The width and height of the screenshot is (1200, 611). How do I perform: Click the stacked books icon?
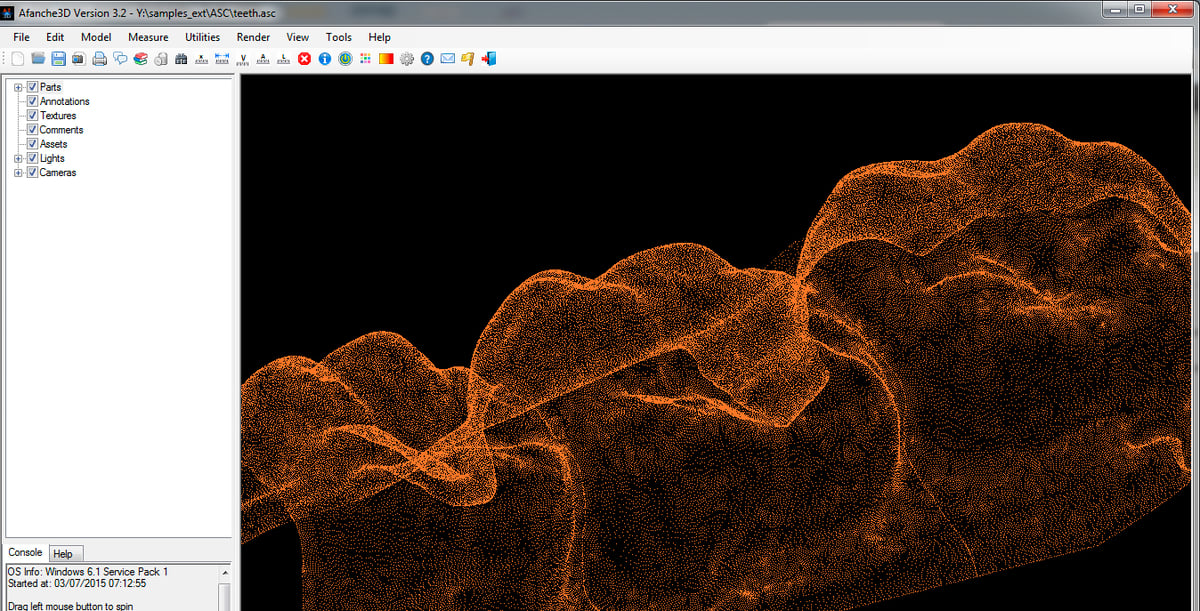click(x=140, y=59)
